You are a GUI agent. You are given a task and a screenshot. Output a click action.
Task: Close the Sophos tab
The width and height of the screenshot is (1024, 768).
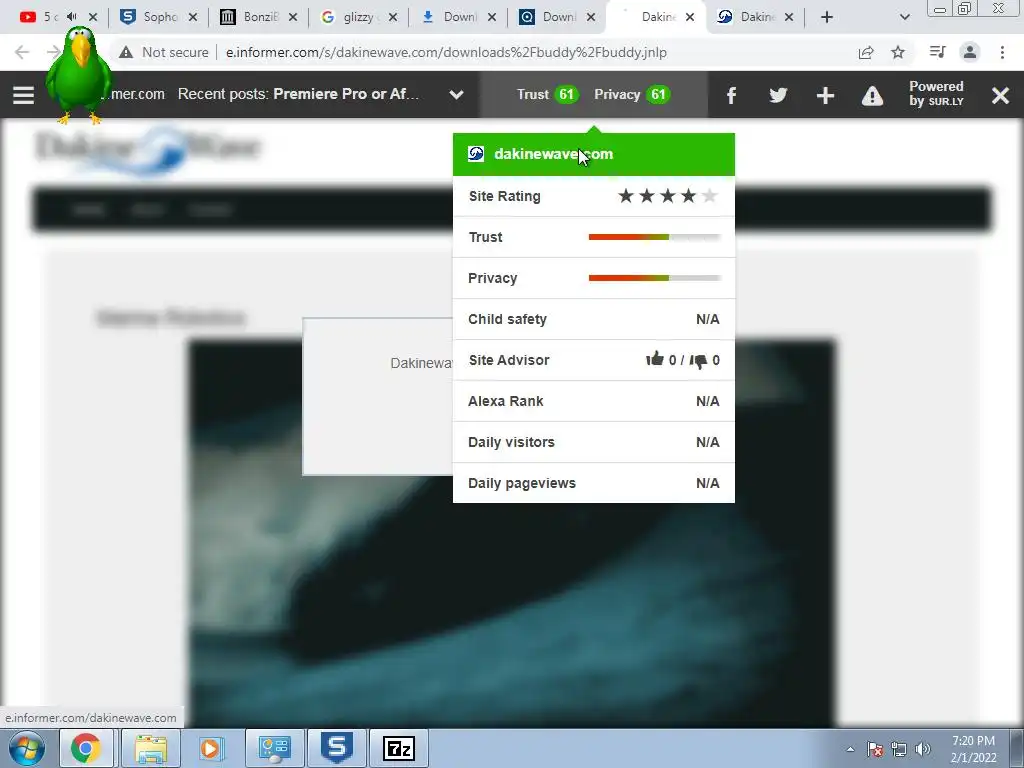pos(193,18)
